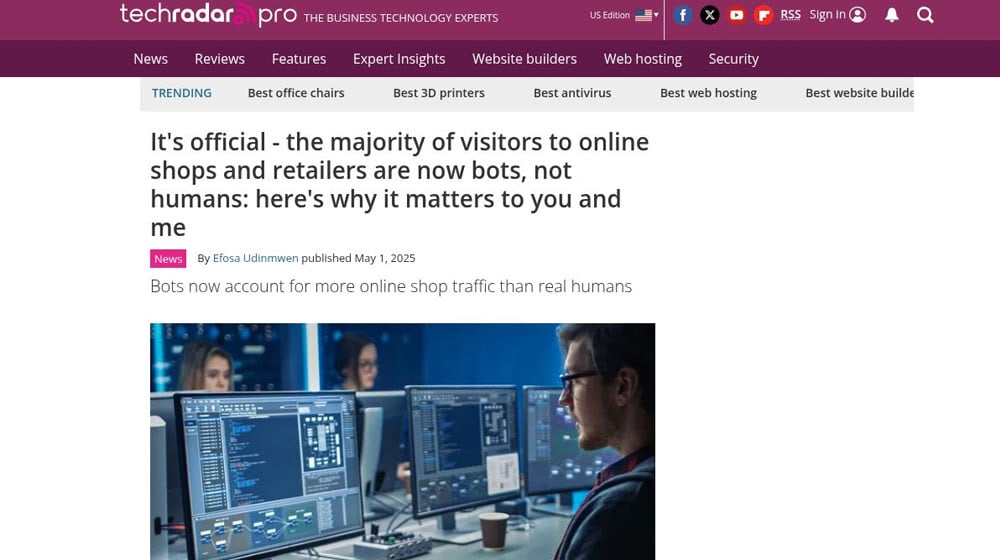Open the YouTube channel icon
Viewport: 1000px width, 560px height.
coord(736,15)
